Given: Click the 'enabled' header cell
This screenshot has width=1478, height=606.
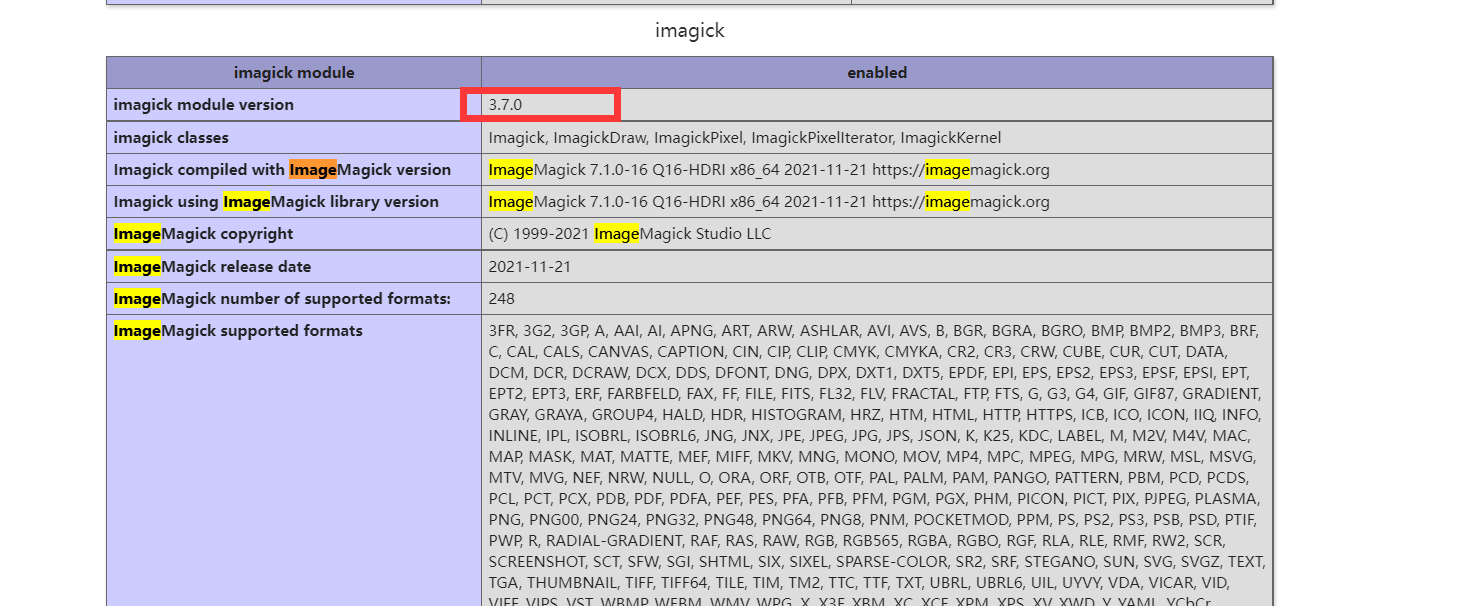Looking at the screenshot, I should pos(877,73).
